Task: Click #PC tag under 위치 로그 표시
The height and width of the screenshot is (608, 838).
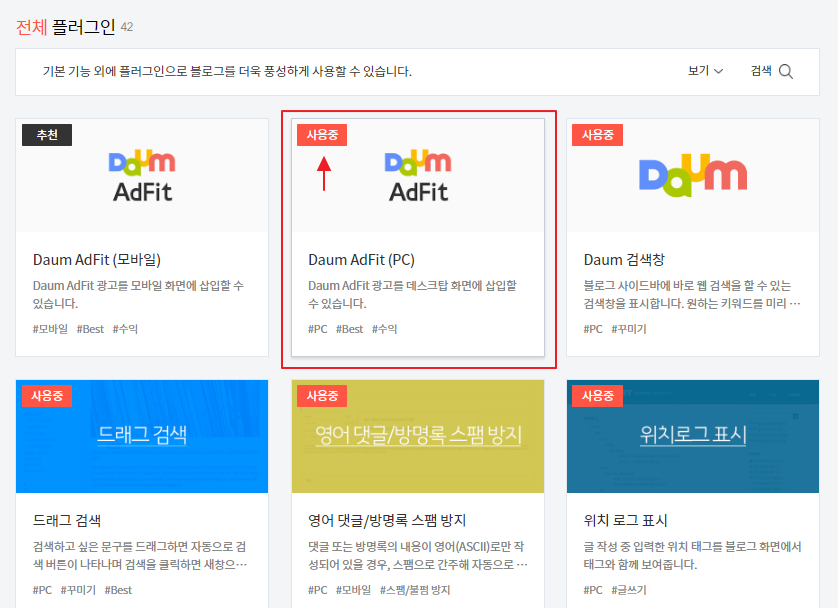Action: click(x=593, y=590)
